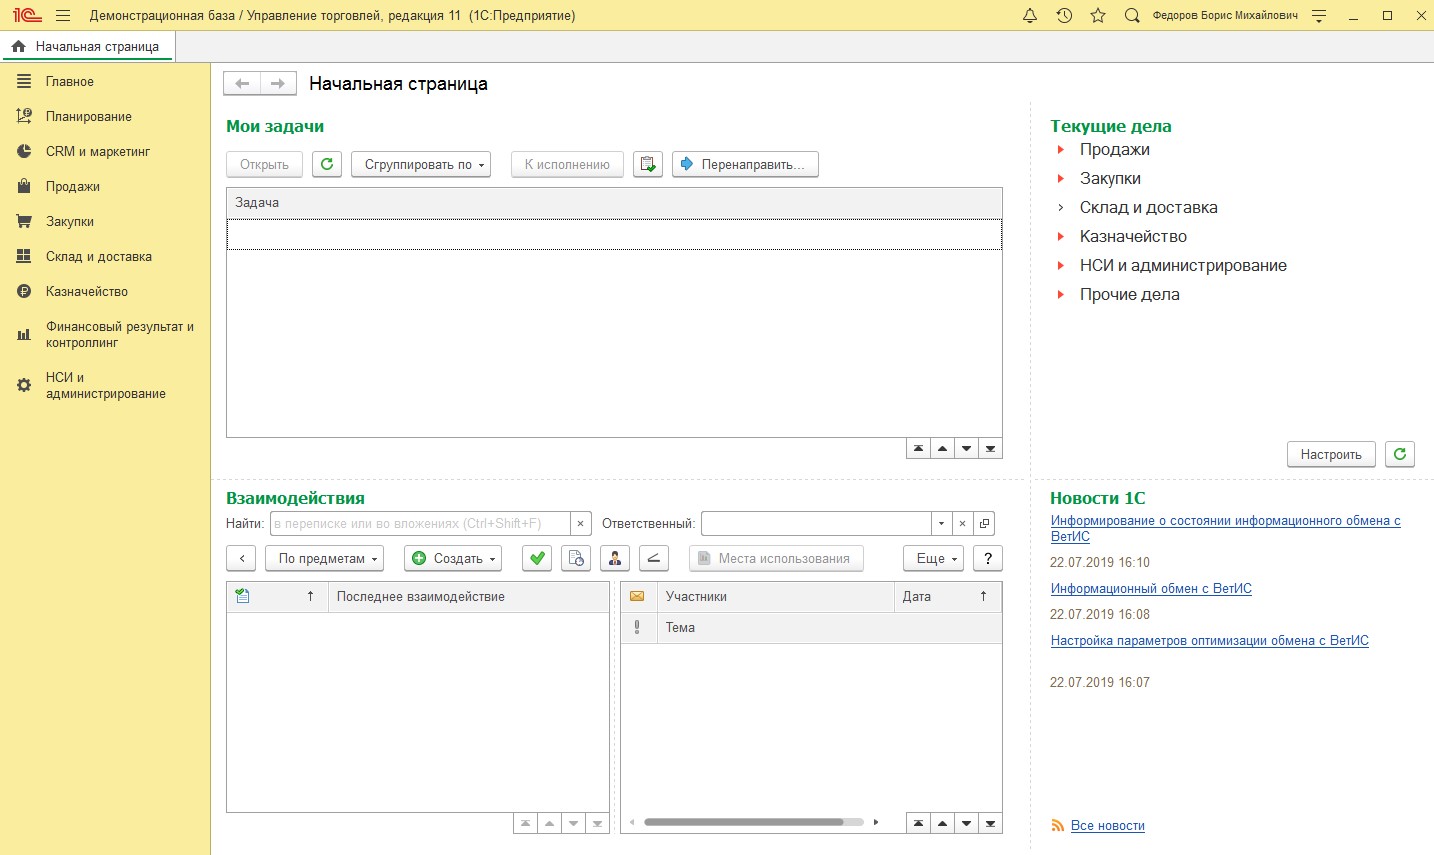Open the Все новости link
Screen dimensions: 1434x855
pos(1107,826)
